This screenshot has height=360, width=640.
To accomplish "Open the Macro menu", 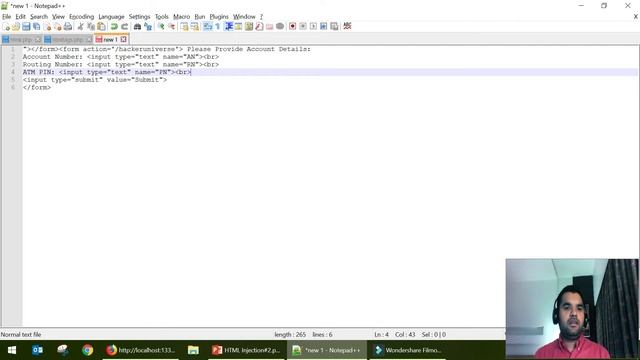I will point(182,17).
